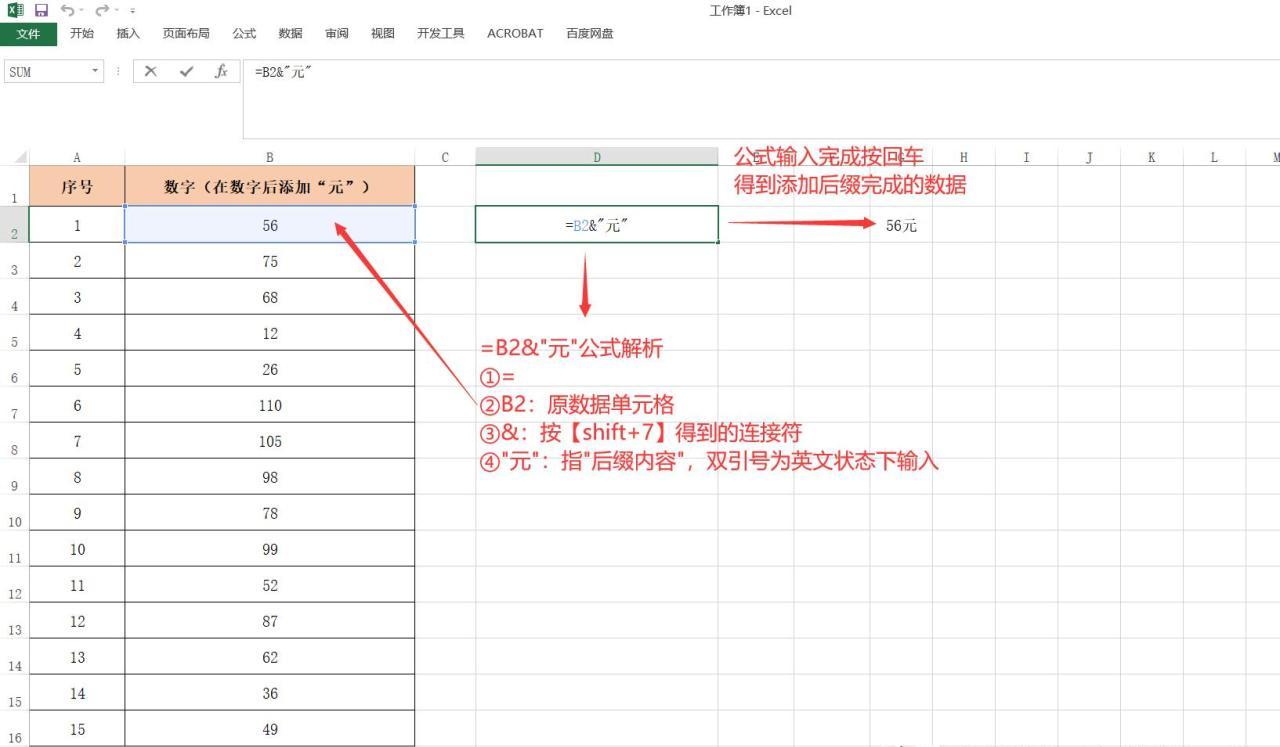This screenshot has width=1280, height=747.
Task: Click header cell 序号
Action: 77,186
